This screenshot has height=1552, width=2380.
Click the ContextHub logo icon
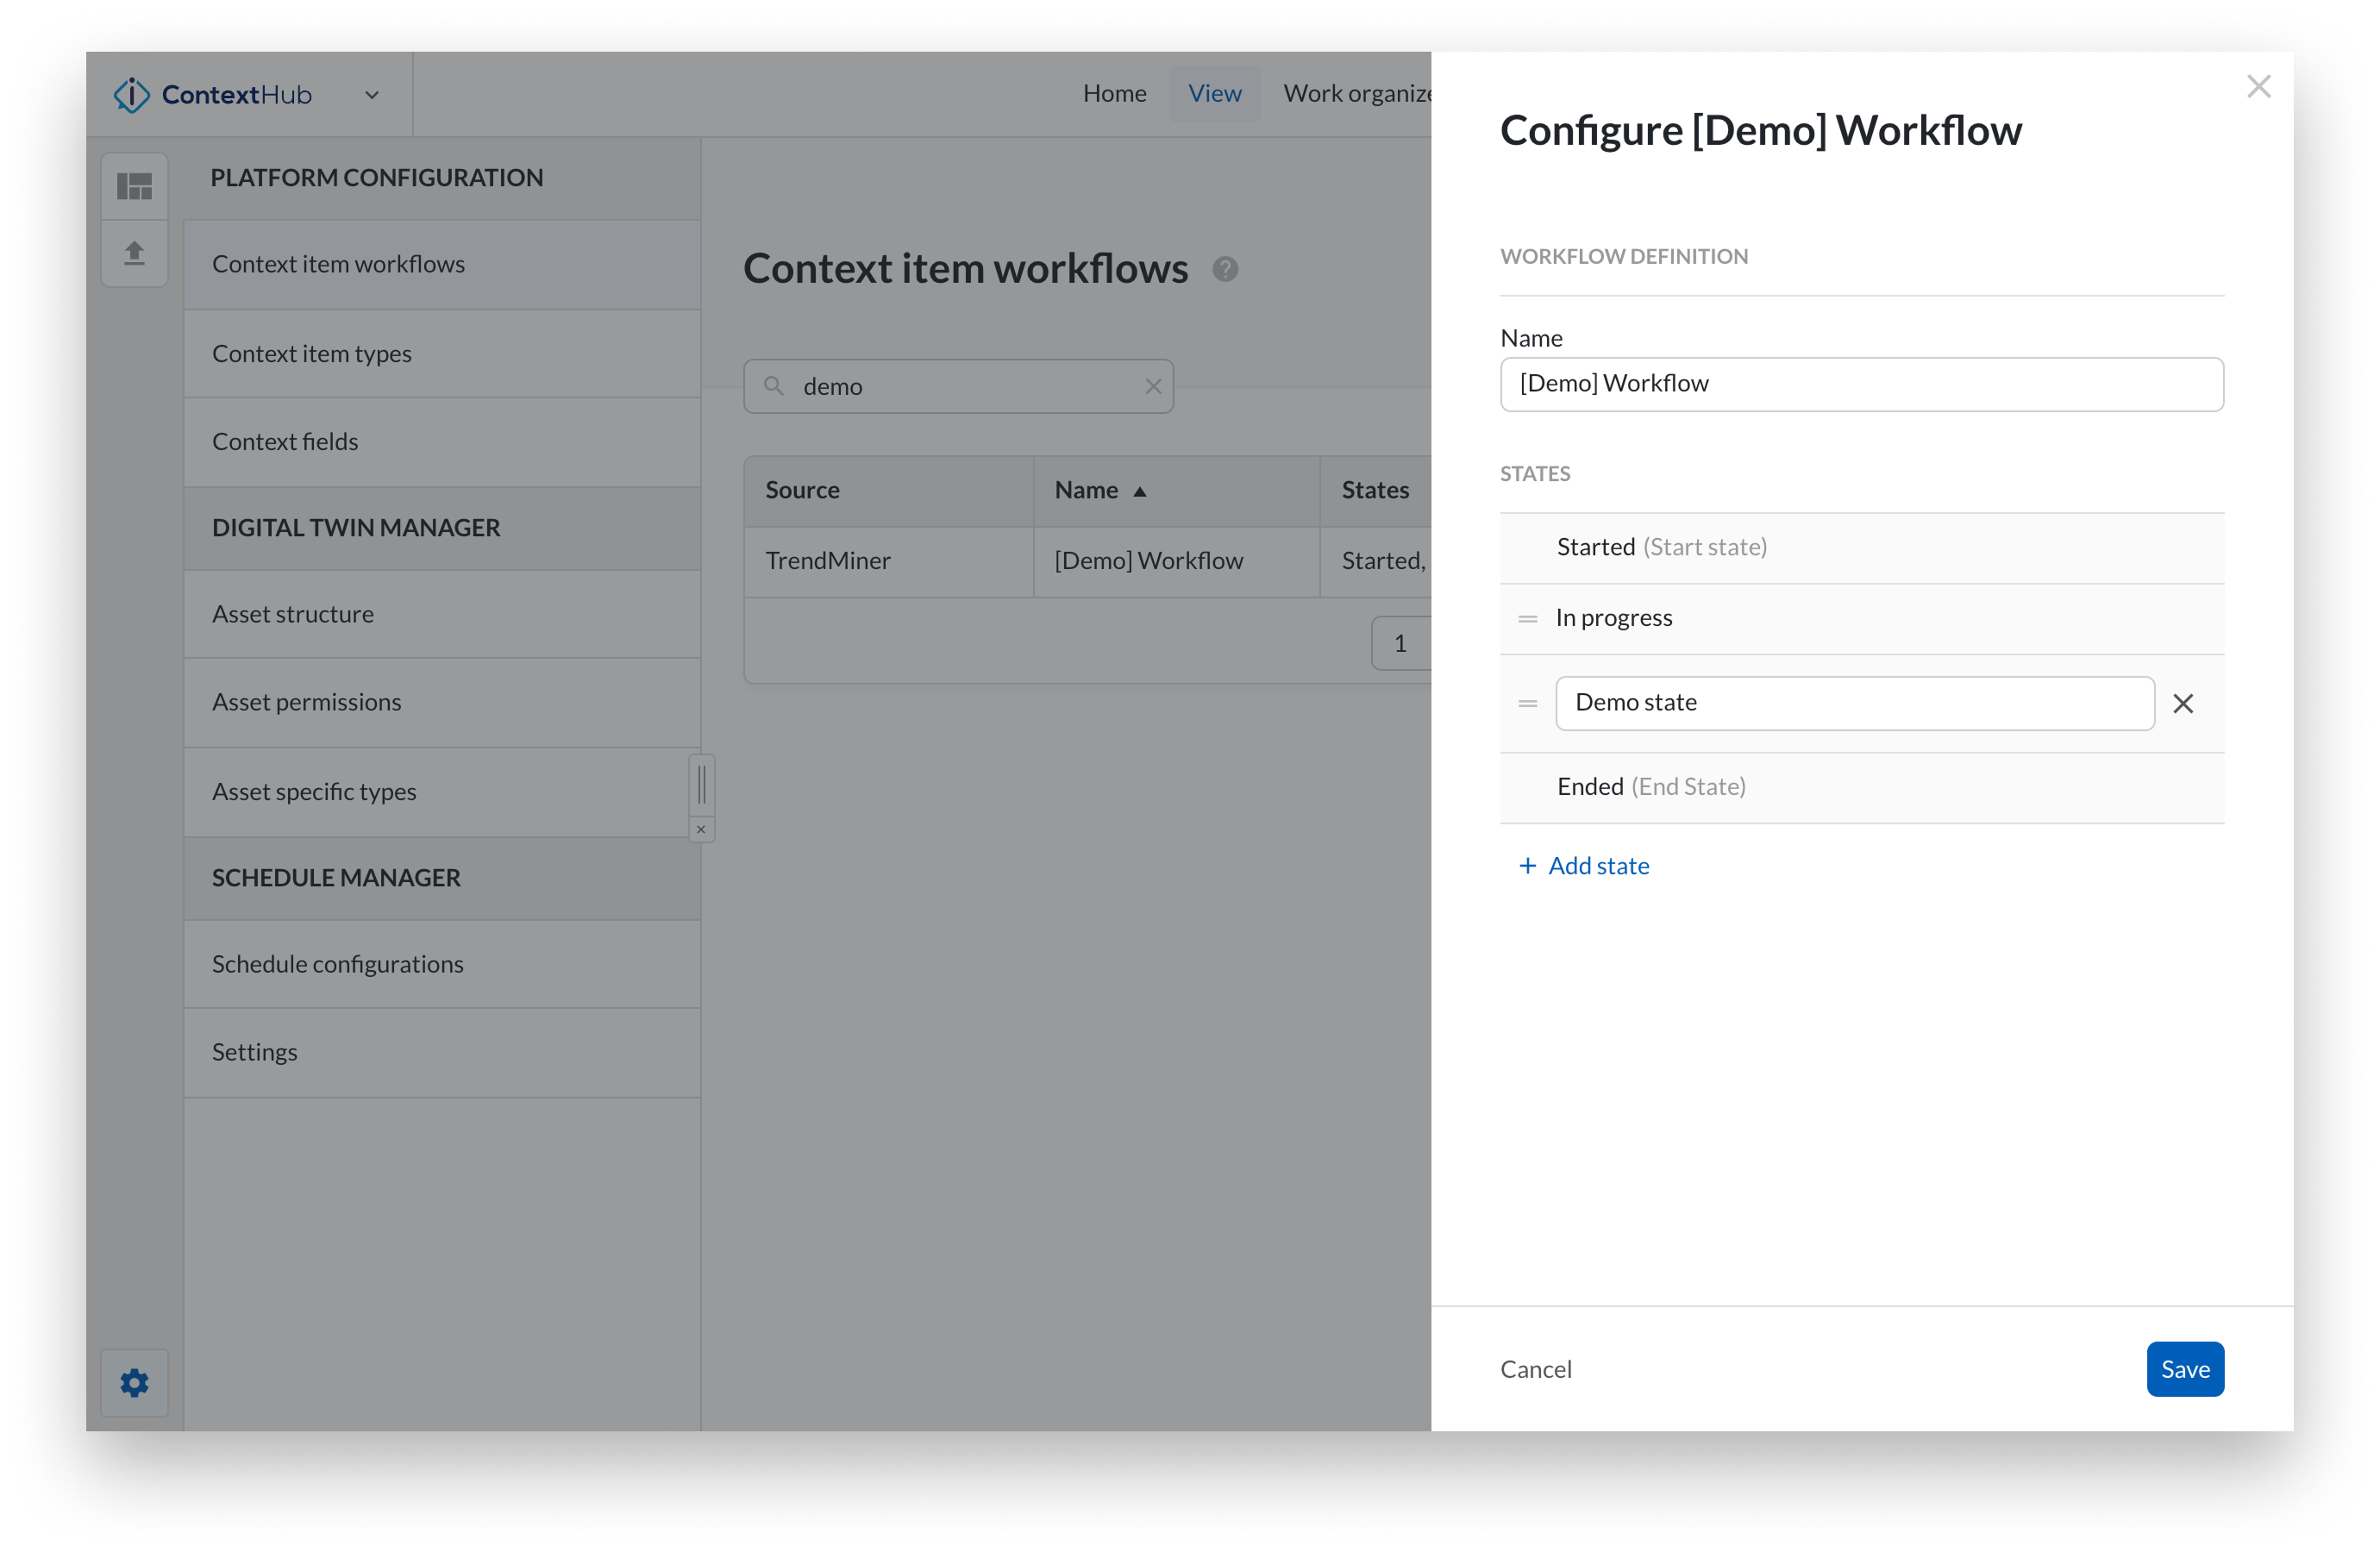131,93
